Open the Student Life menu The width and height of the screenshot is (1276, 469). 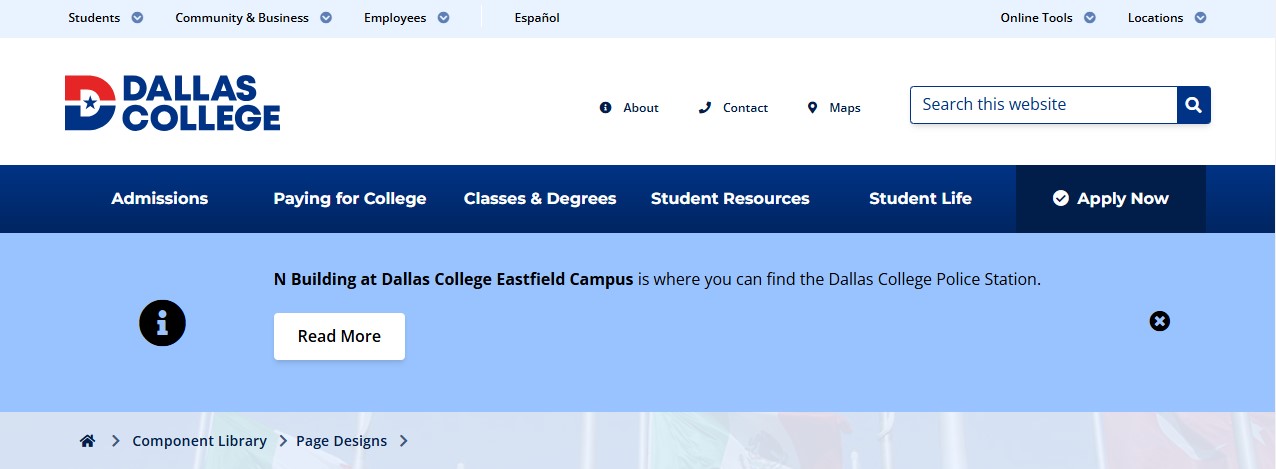920,198
